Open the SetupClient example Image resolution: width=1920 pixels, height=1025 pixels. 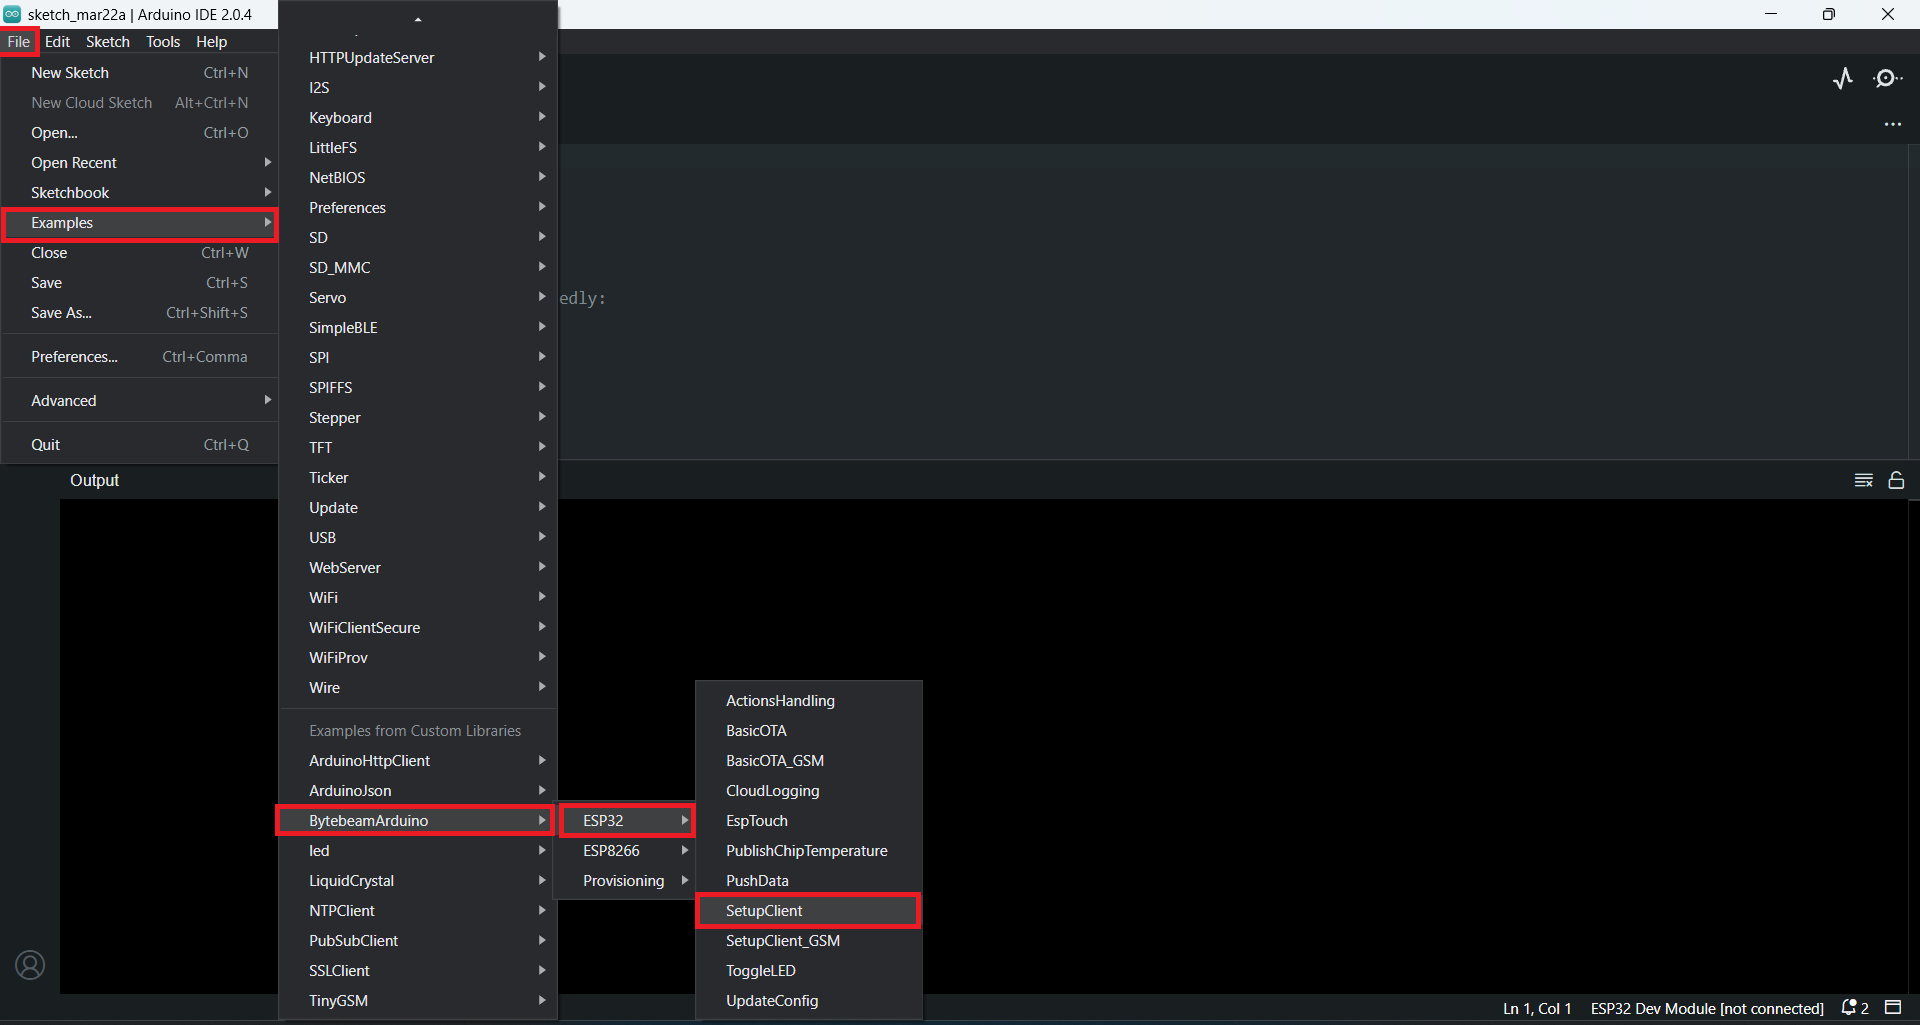coord(809,911)
